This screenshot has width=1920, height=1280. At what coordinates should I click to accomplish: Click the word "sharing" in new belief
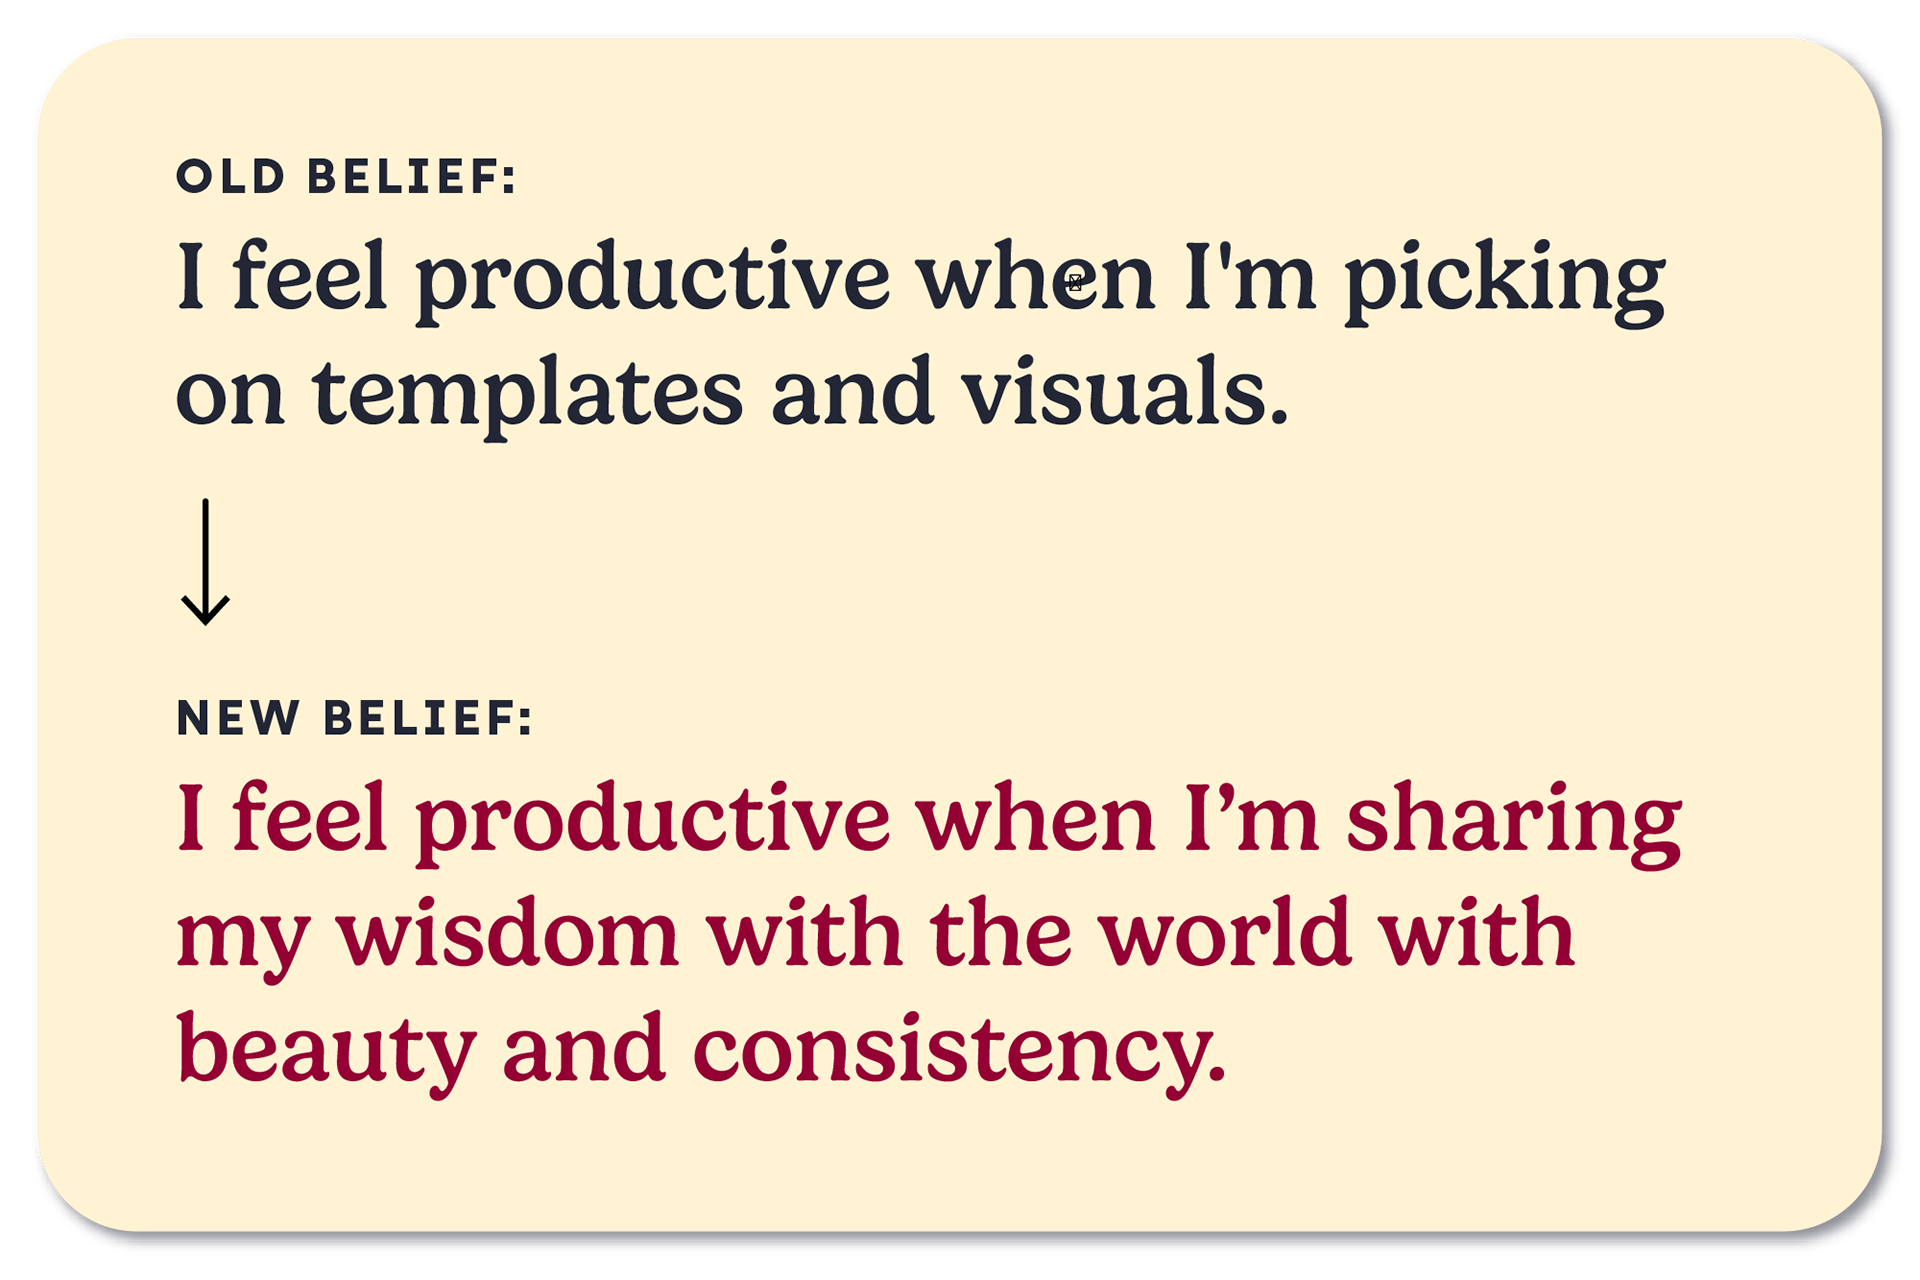1513,822
